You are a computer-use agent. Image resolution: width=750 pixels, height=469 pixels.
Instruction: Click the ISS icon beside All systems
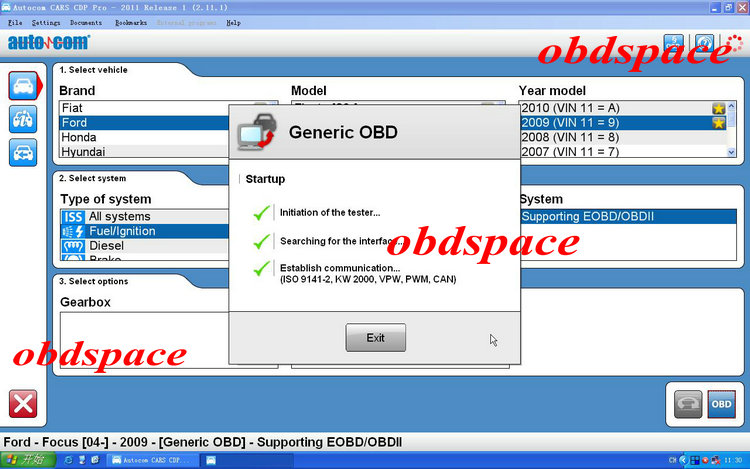(x=73, y=217)
